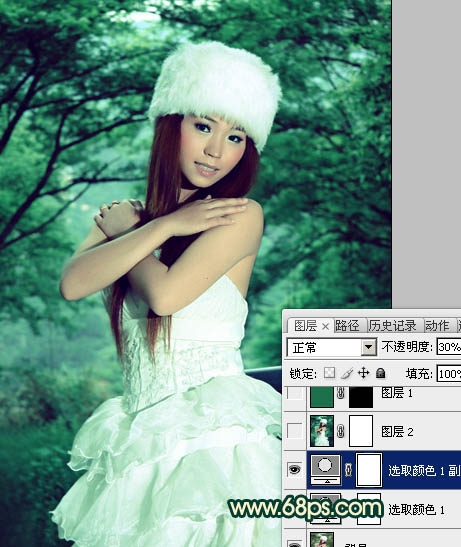Click the 不透明度 opacity field showing 30%
The height and width of the screenshot is (547, 461).
(449, 347)
